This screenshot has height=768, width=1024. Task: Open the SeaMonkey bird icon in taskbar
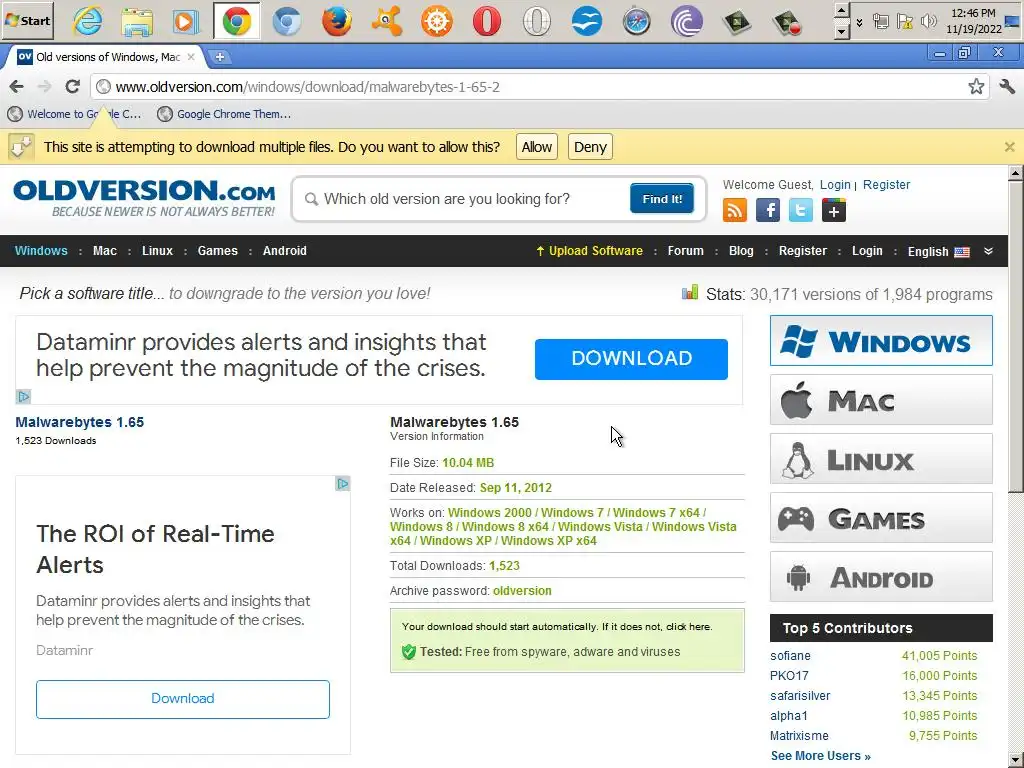[x=586, y=22]
